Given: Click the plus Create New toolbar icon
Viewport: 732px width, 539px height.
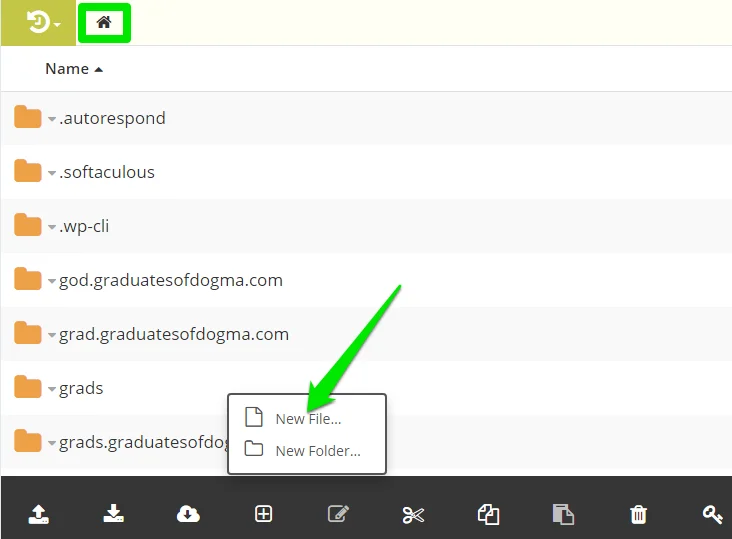Looking at the screenshot, I should [x=263, y=514].
